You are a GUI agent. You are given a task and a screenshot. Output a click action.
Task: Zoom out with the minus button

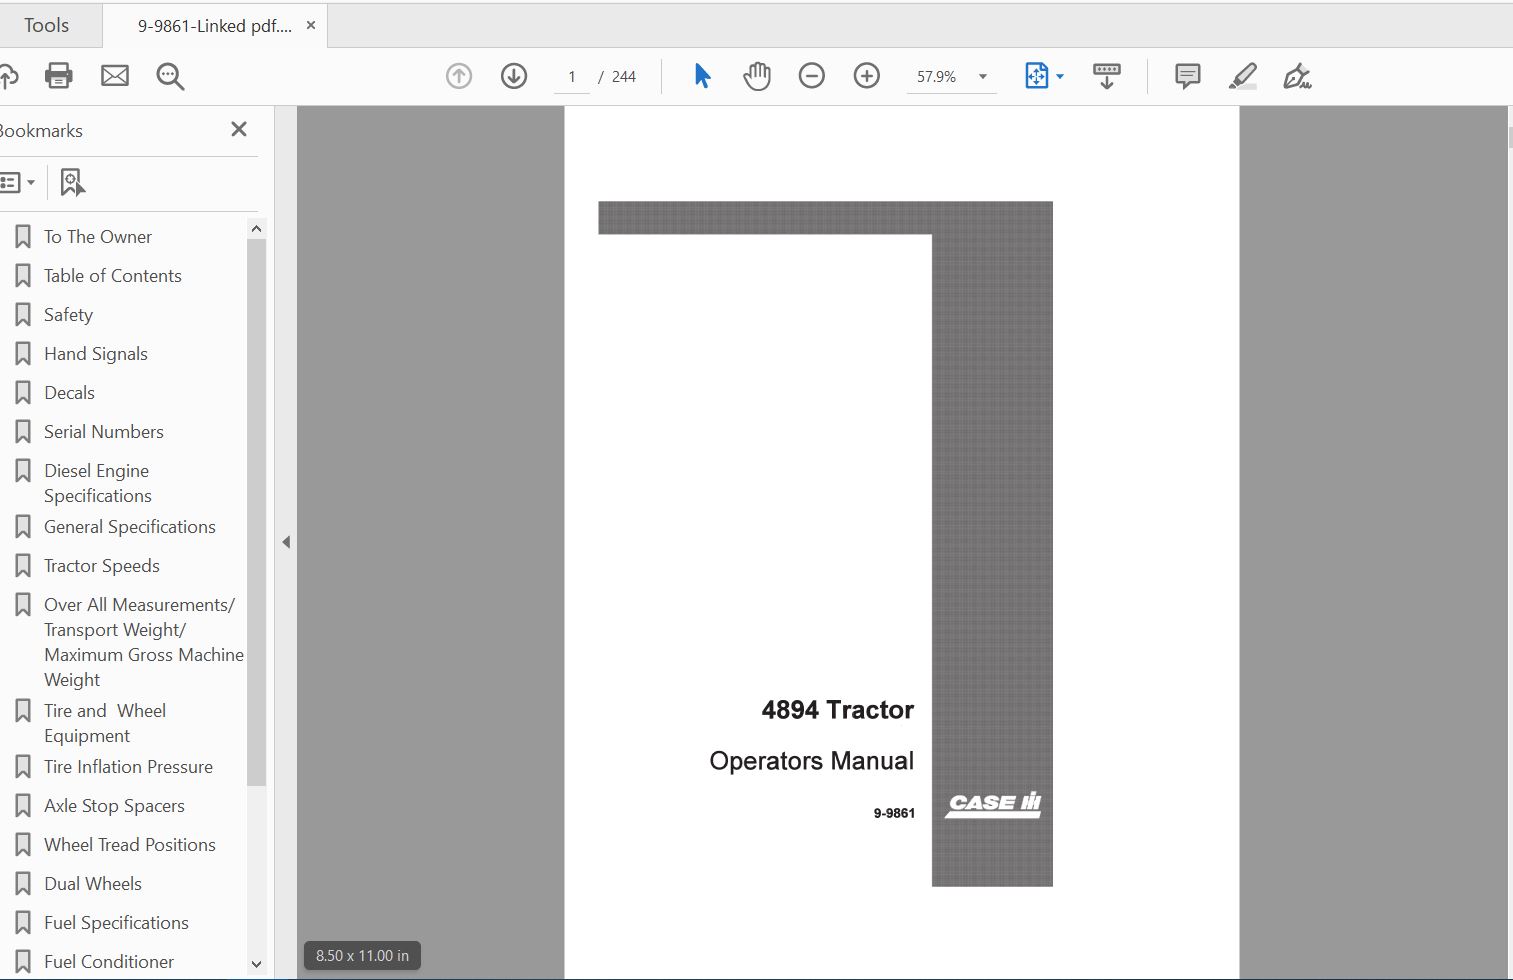pyautogui.click(x=812, y=76)
